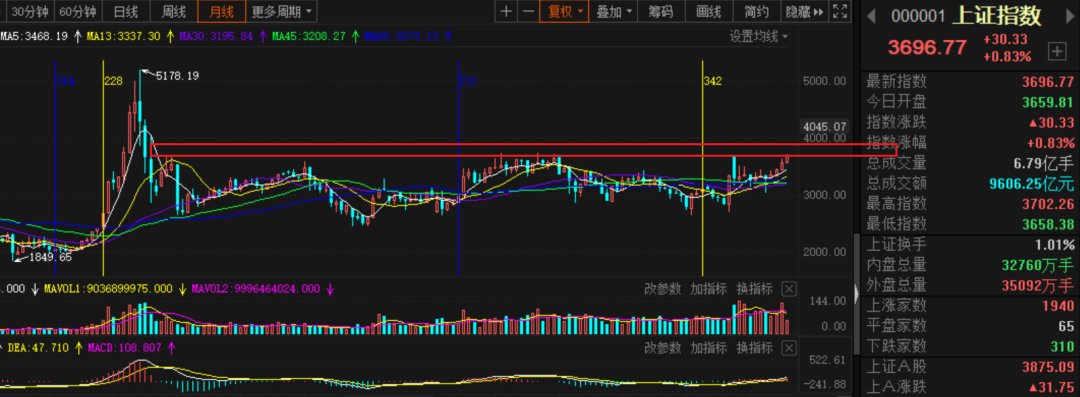Click 加指标 in the MAVOL panel

tap(708, 288)
